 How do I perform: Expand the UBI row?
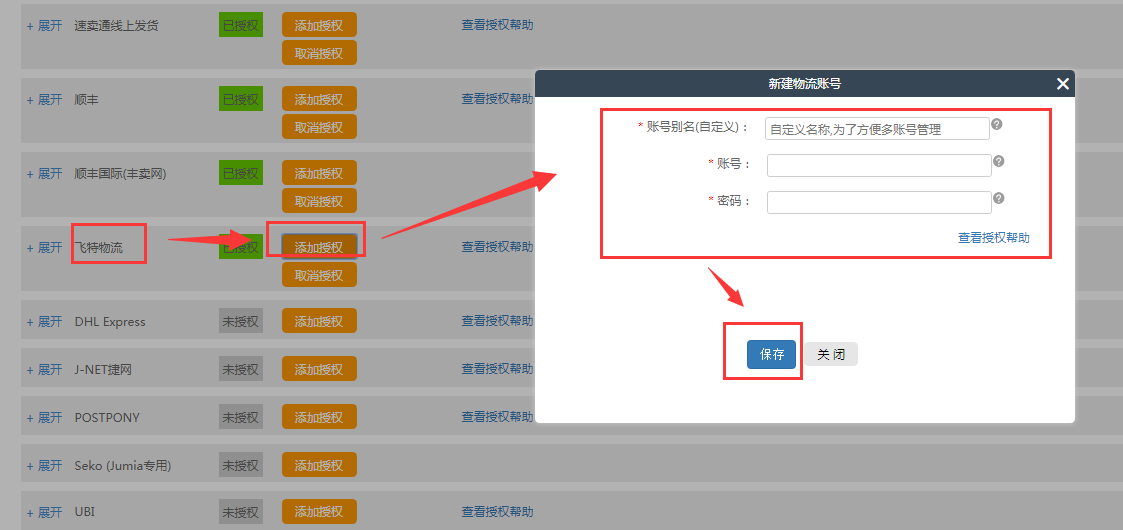(x=44, y=512)
